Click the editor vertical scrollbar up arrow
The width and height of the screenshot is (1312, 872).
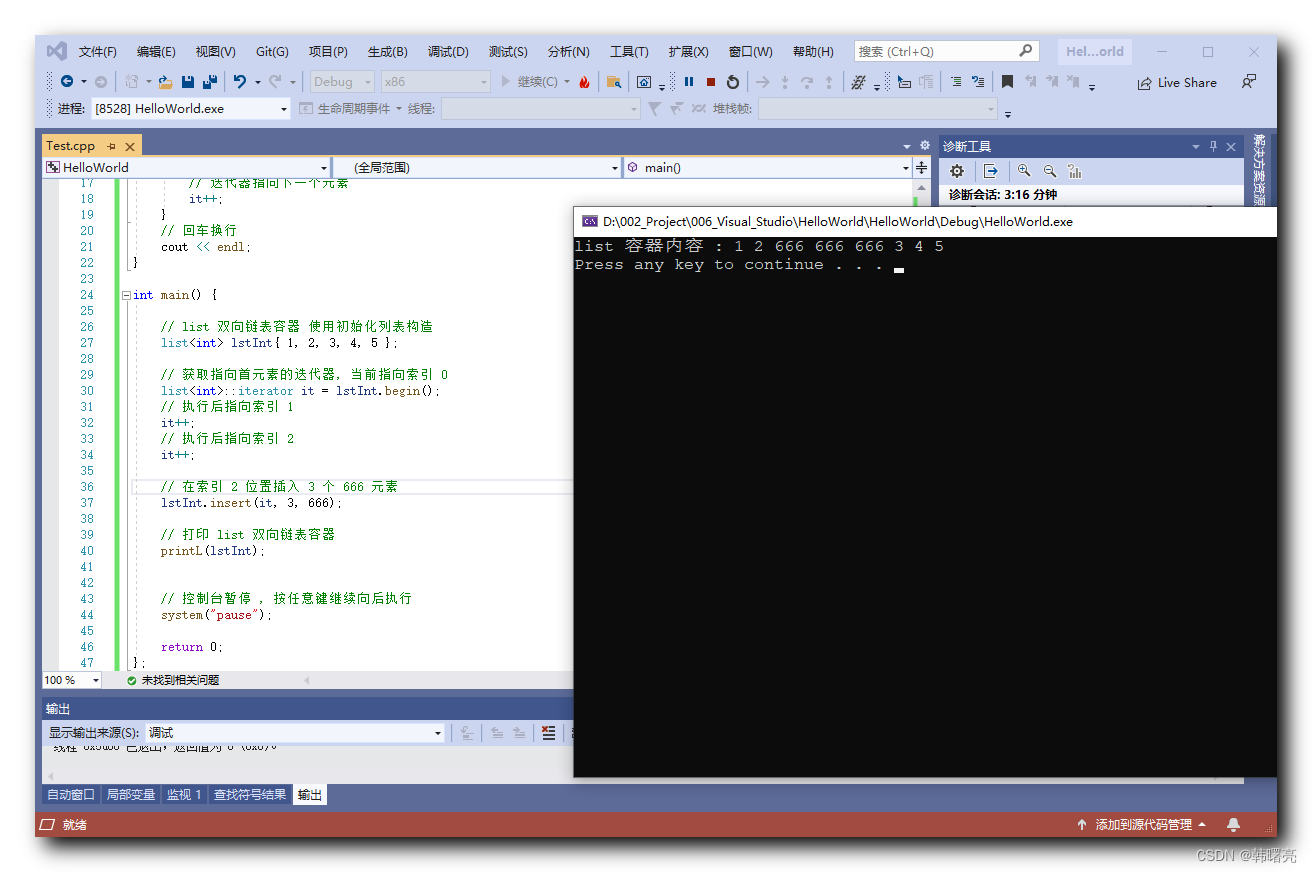[x=921, y=186]
